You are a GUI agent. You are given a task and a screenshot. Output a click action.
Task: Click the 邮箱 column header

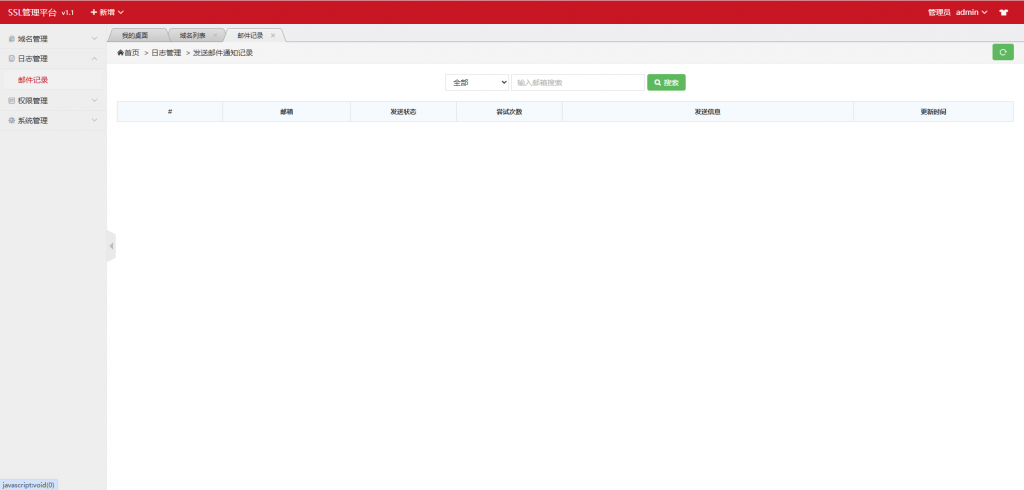tap(287, 112)
